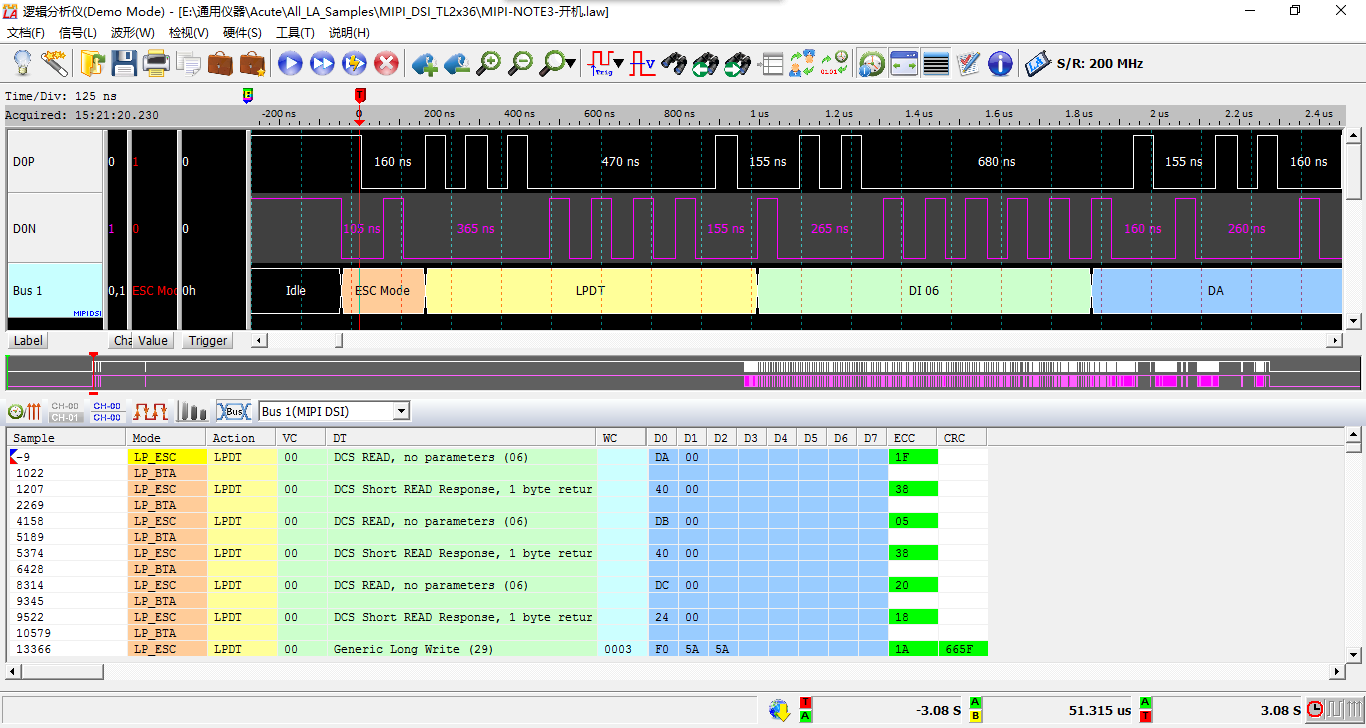
Task: Open the 说明(H) menu
Action: [349, 33]
